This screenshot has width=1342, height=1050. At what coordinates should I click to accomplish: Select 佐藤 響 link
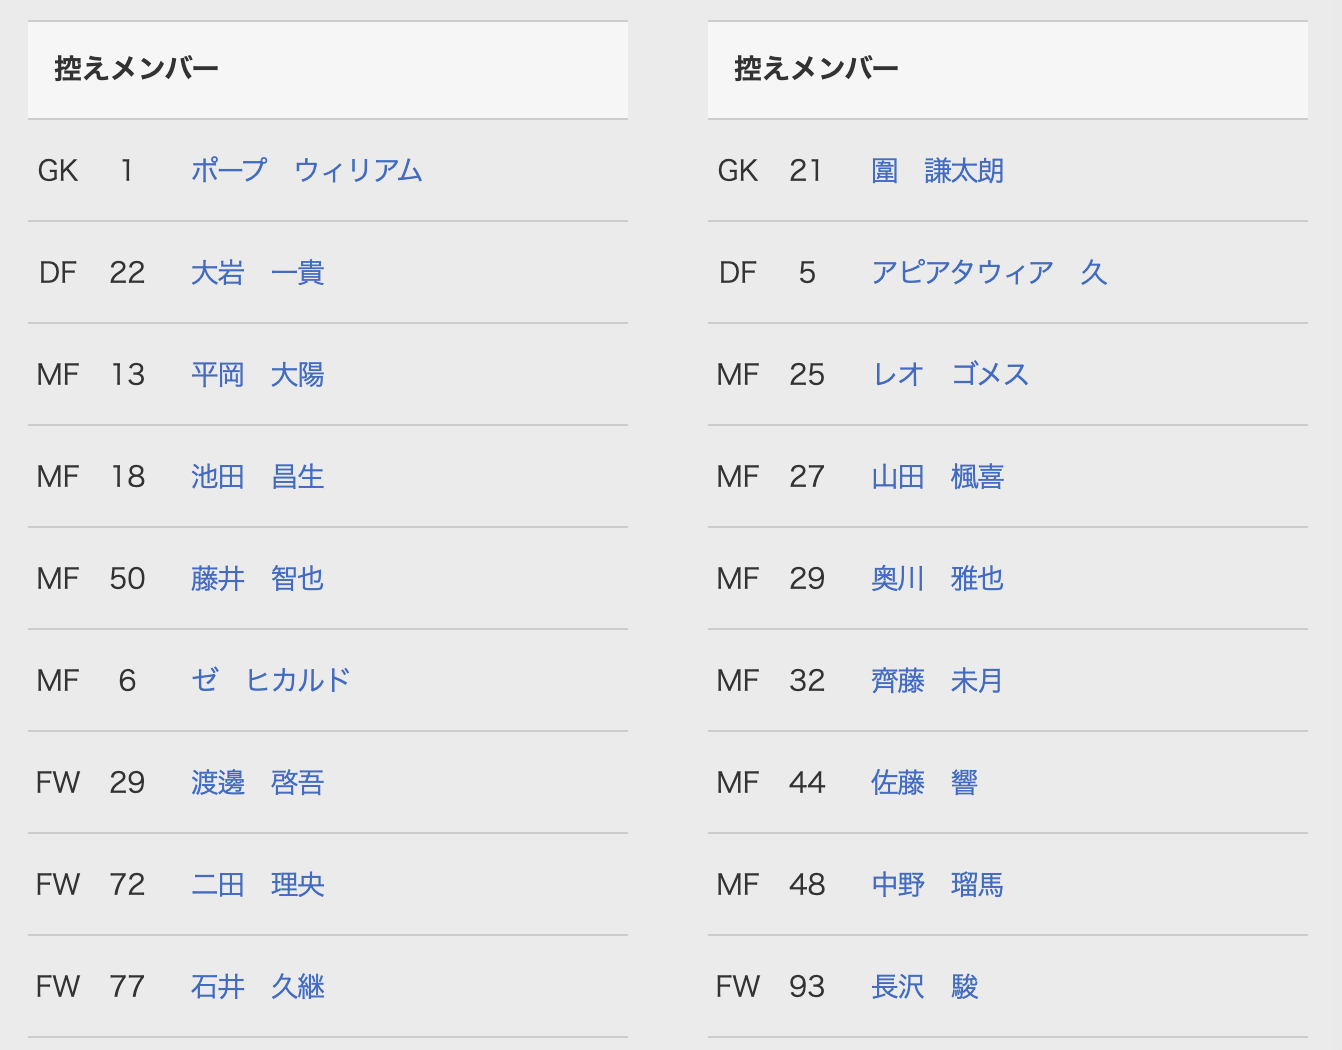coord(924,783)
